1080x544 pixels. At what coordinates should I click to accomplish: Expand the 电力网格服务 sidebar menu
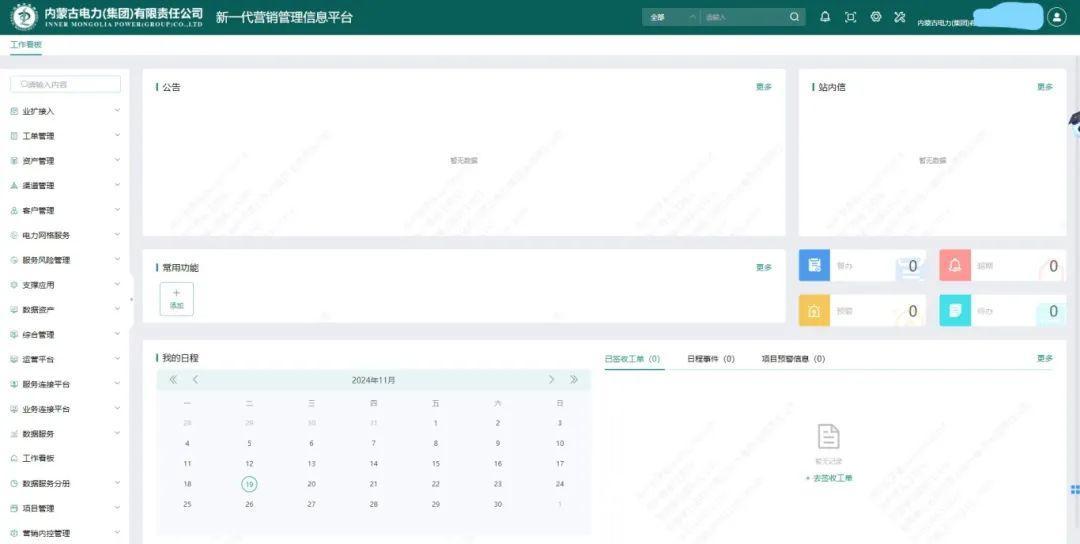click(x=65, y=235)
